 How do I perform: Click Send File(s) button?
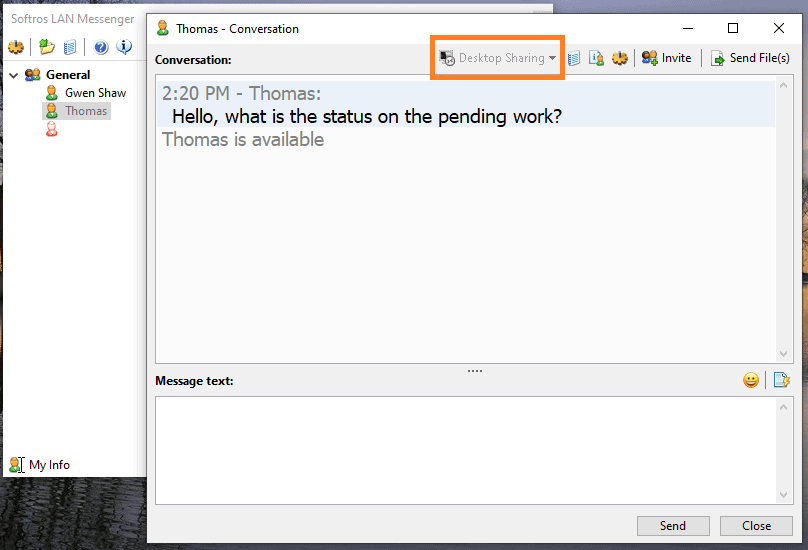point(750,58)
